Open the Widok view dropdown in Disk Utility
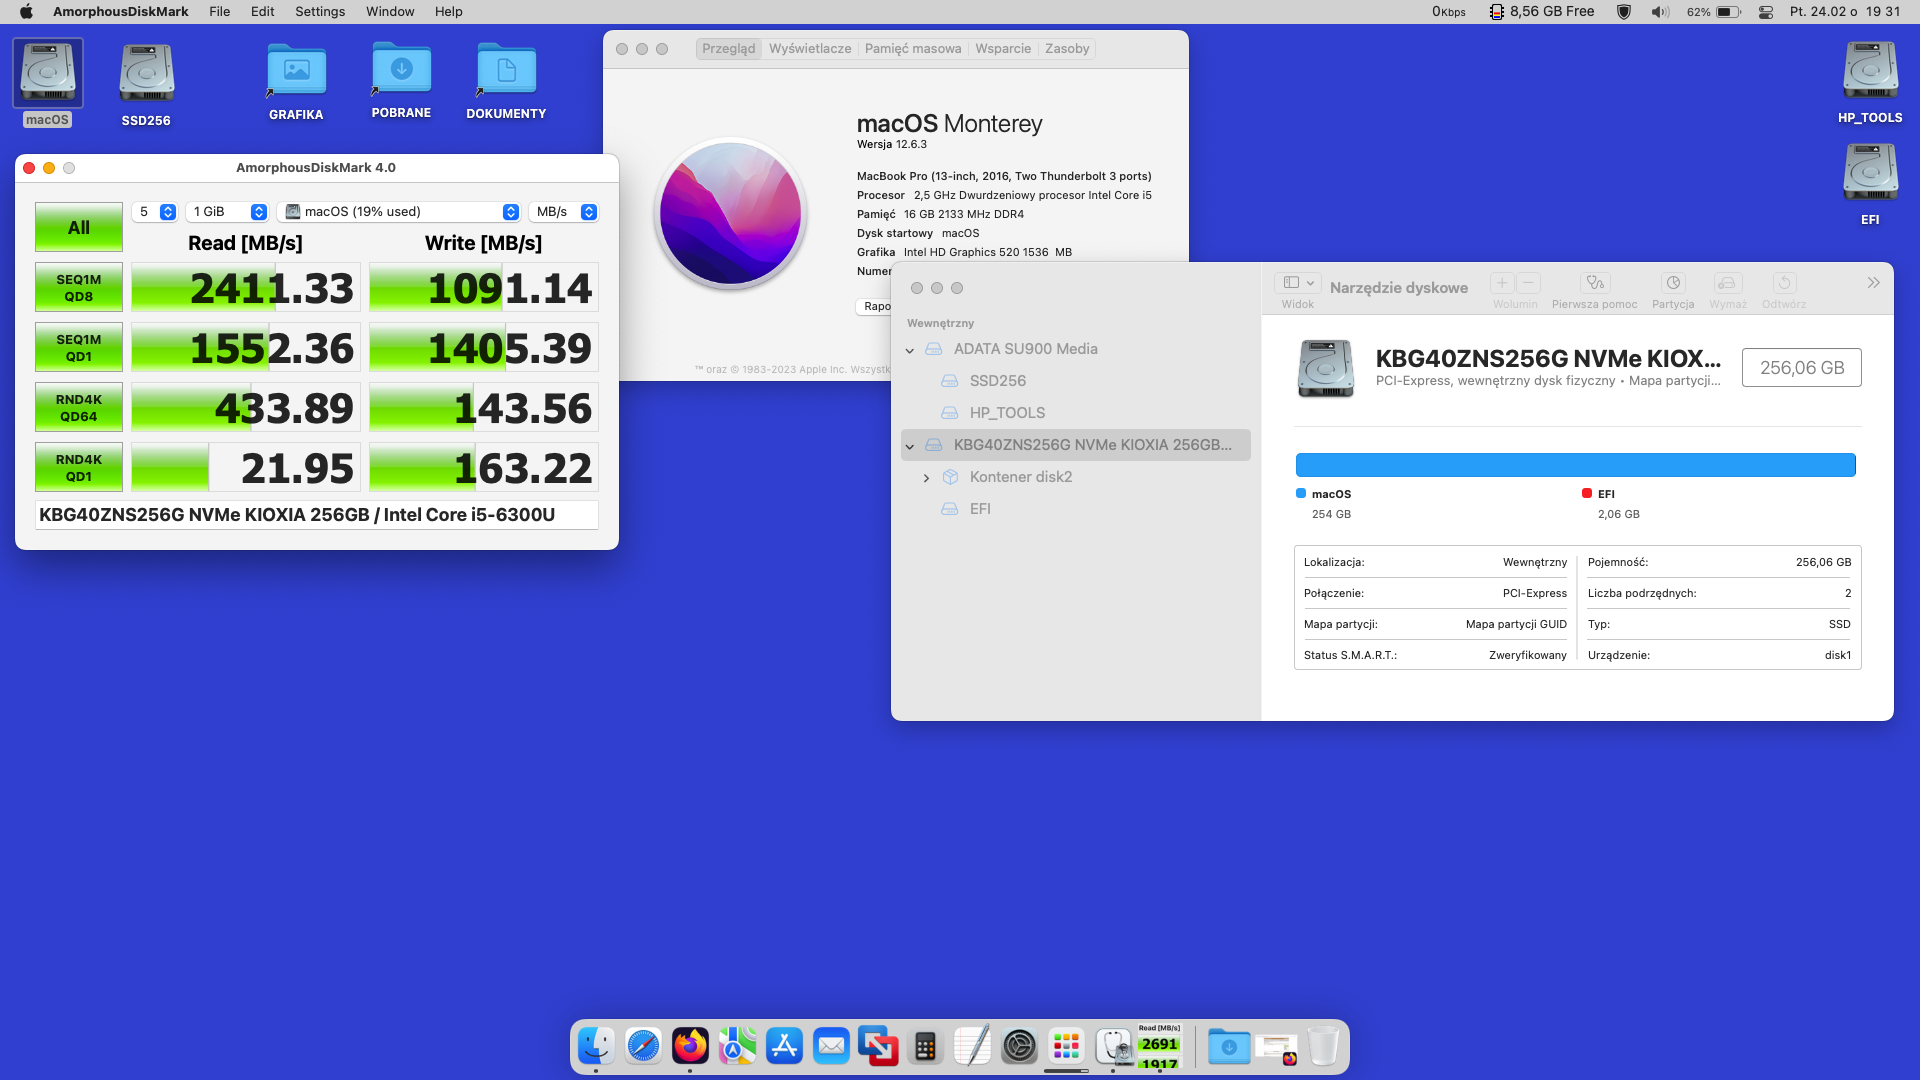This screenshot has height=1080, width=1920. pyautogui.click(x=1300, y=283)
